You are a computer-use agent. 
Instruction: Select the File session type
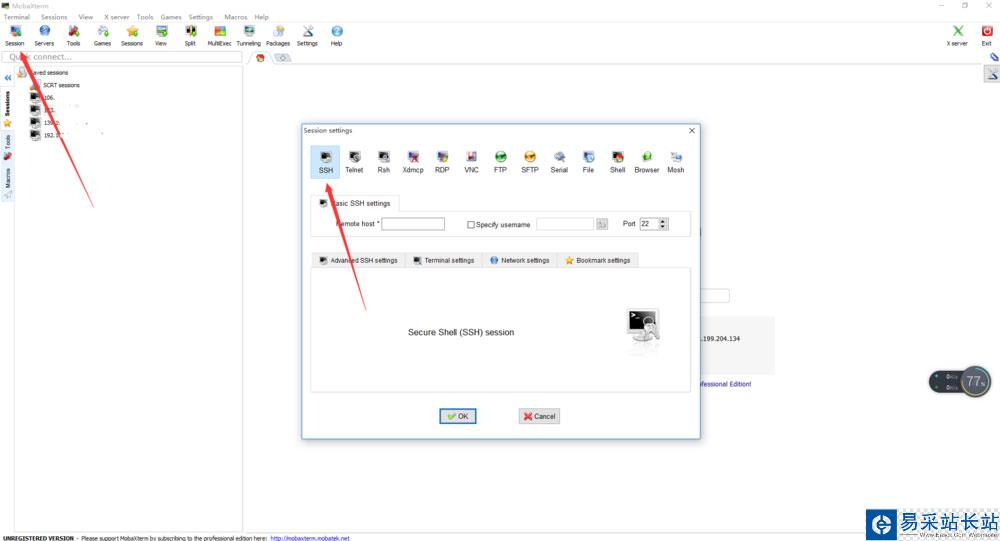[x=588, y=162]
